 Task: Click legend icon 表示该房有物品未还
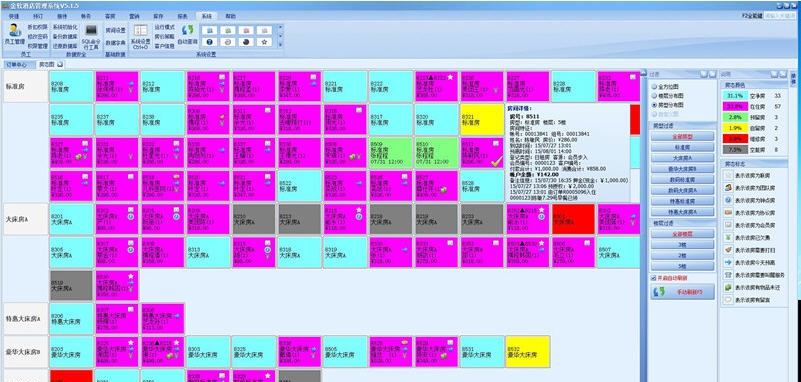(728, 288)
